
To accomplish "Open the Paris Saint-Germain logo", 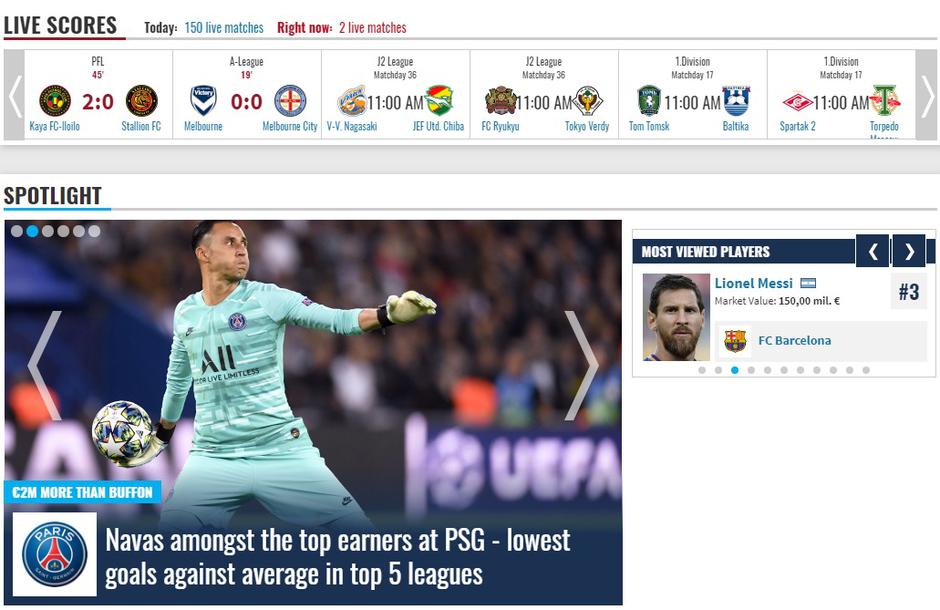I will click(55, 554).
